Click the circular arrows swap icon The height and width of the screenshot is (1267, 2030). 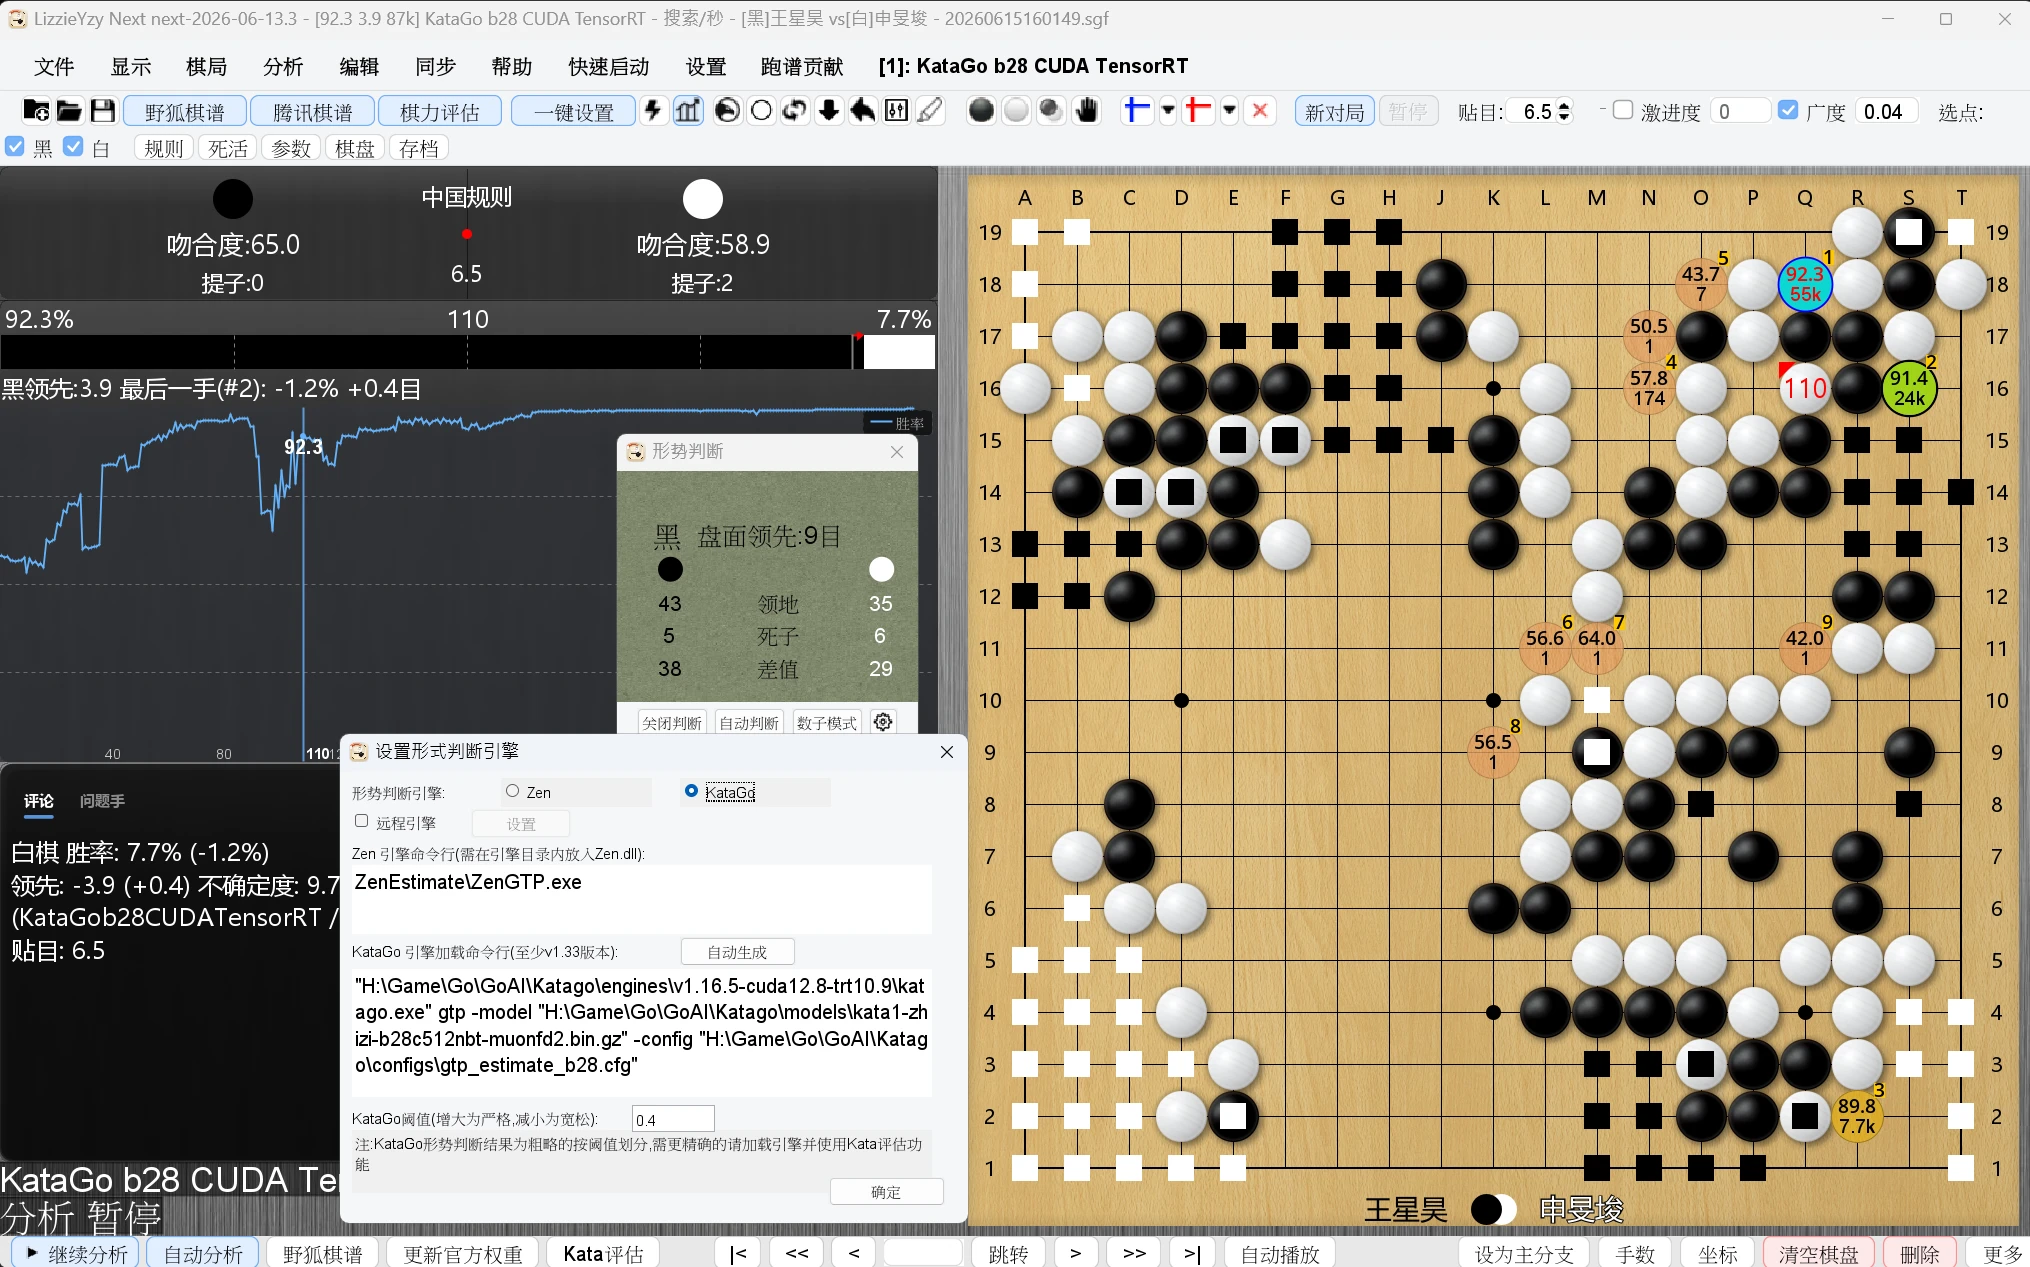pyautogui.click(x=795, y=111)
